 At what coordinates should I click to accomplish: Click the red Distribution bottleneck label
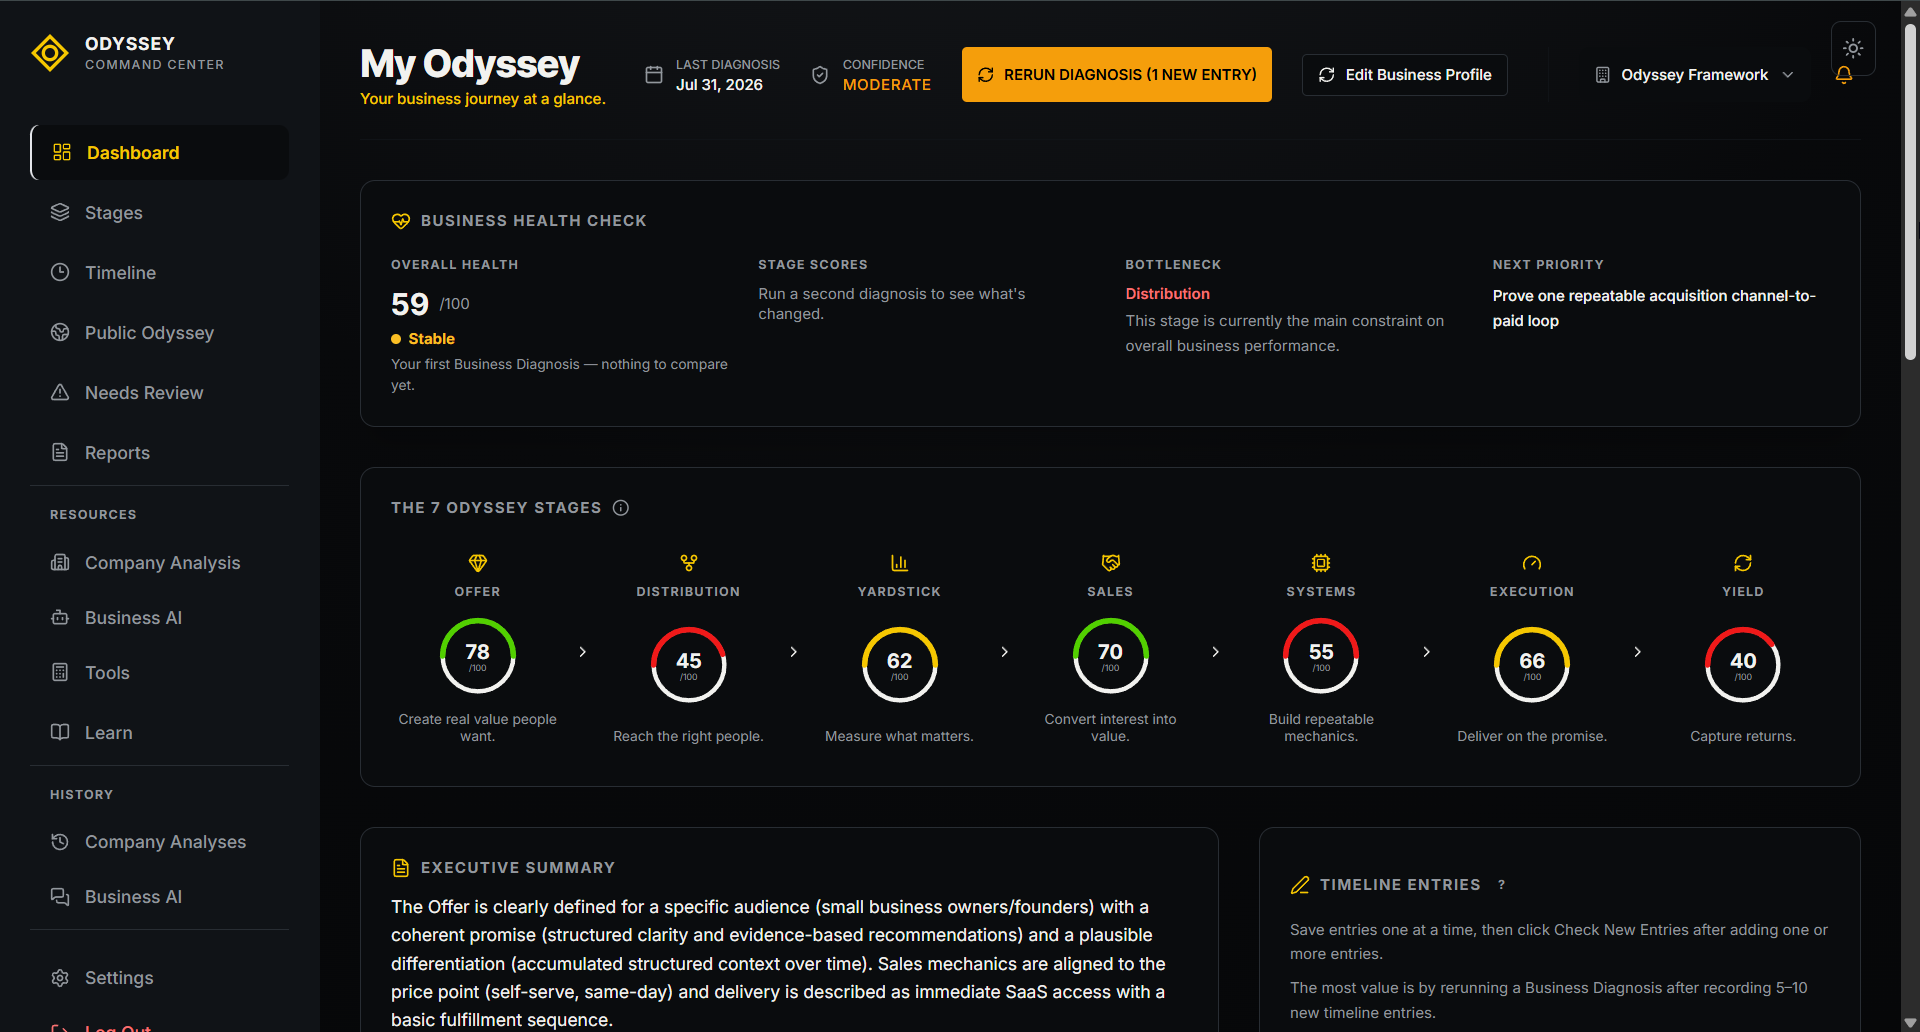(1167, 294)
